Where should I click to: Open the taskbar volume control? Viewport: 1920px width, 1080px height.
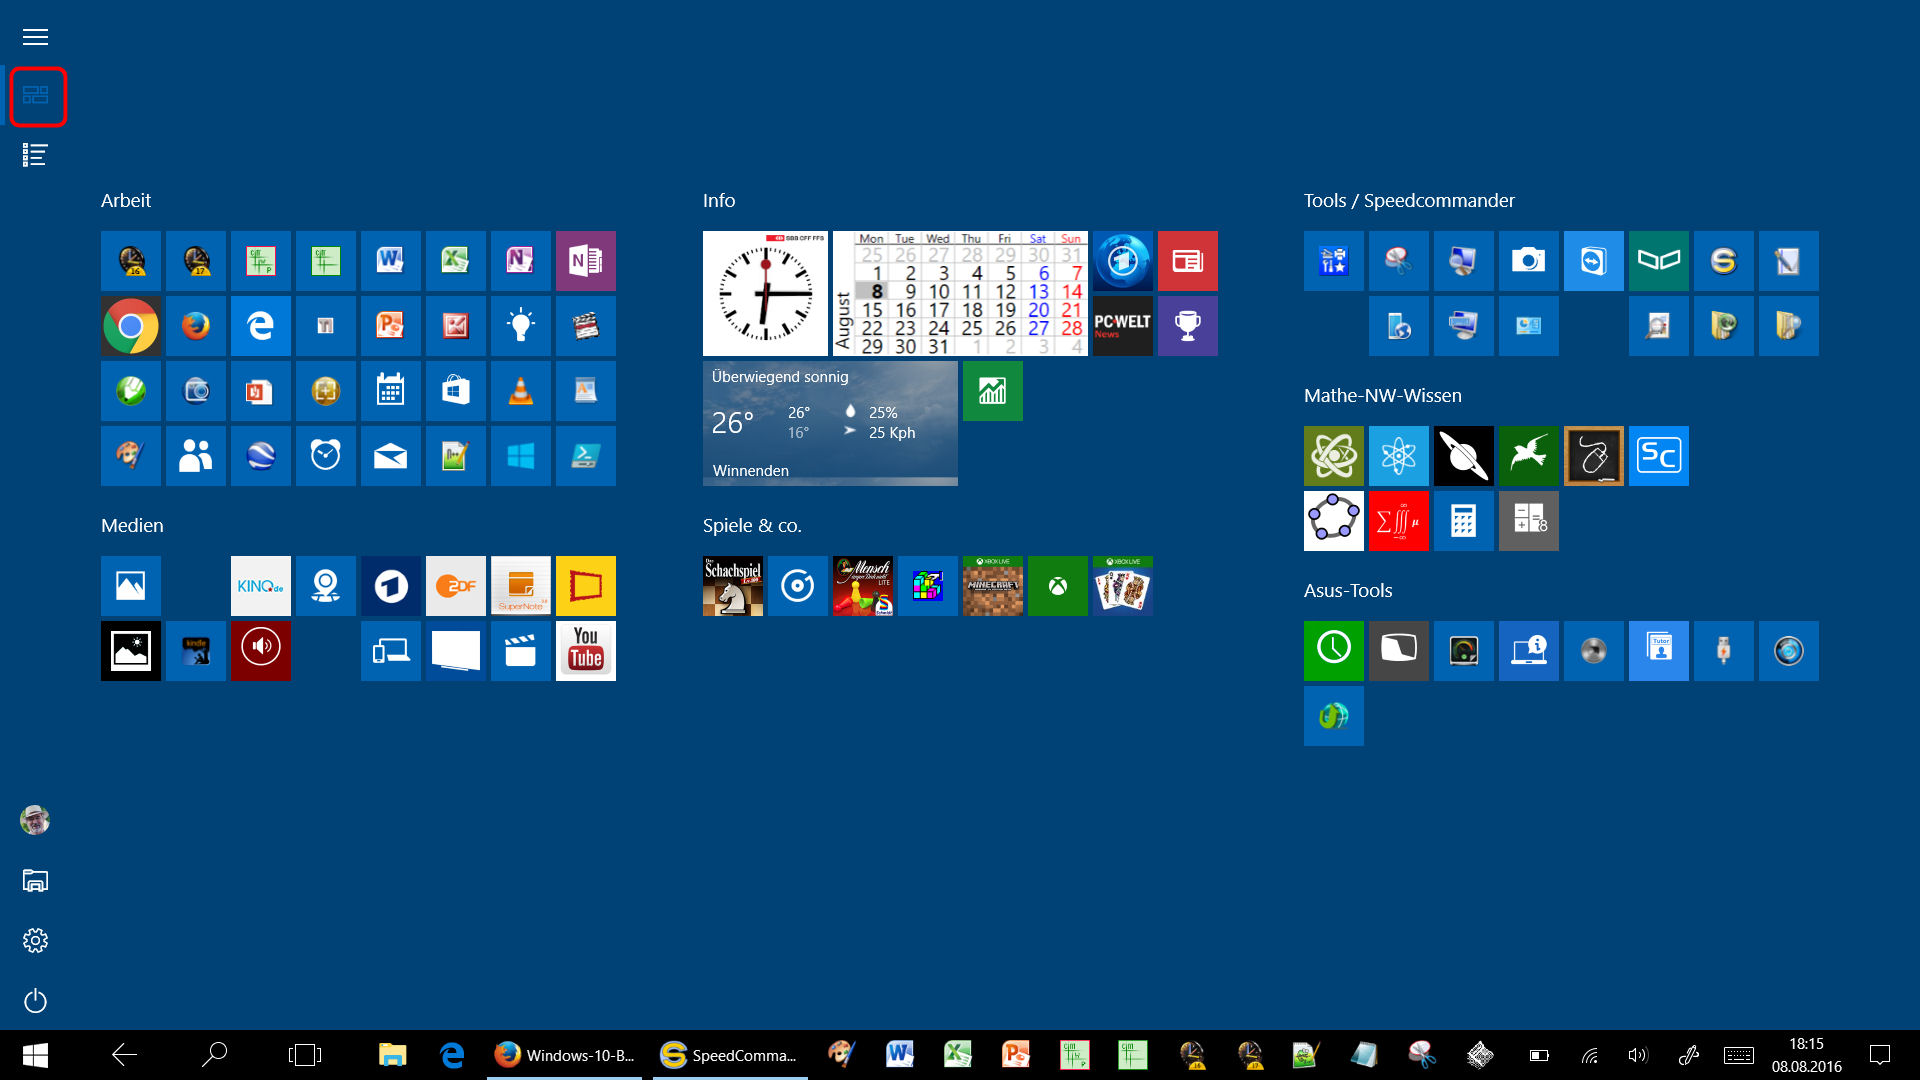[x=1637, y=1055]
